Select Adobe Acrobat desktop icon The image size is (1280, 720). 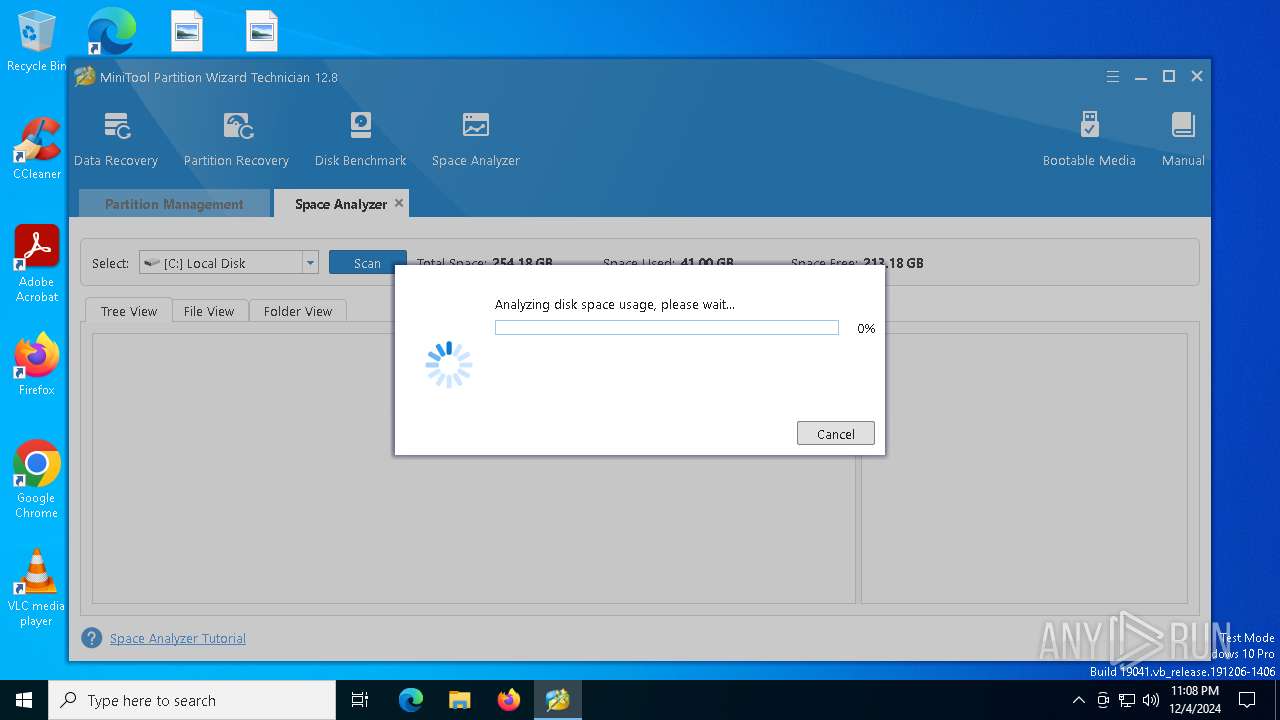point(36,263)
